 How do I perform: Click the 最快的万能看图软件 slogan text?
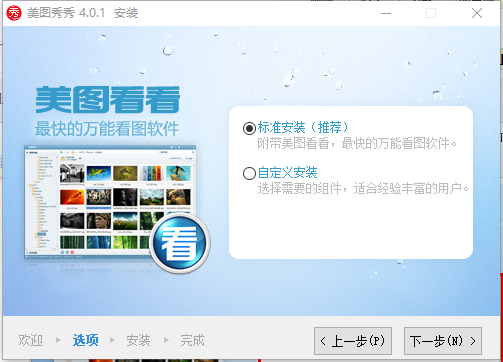pos(107,129)
